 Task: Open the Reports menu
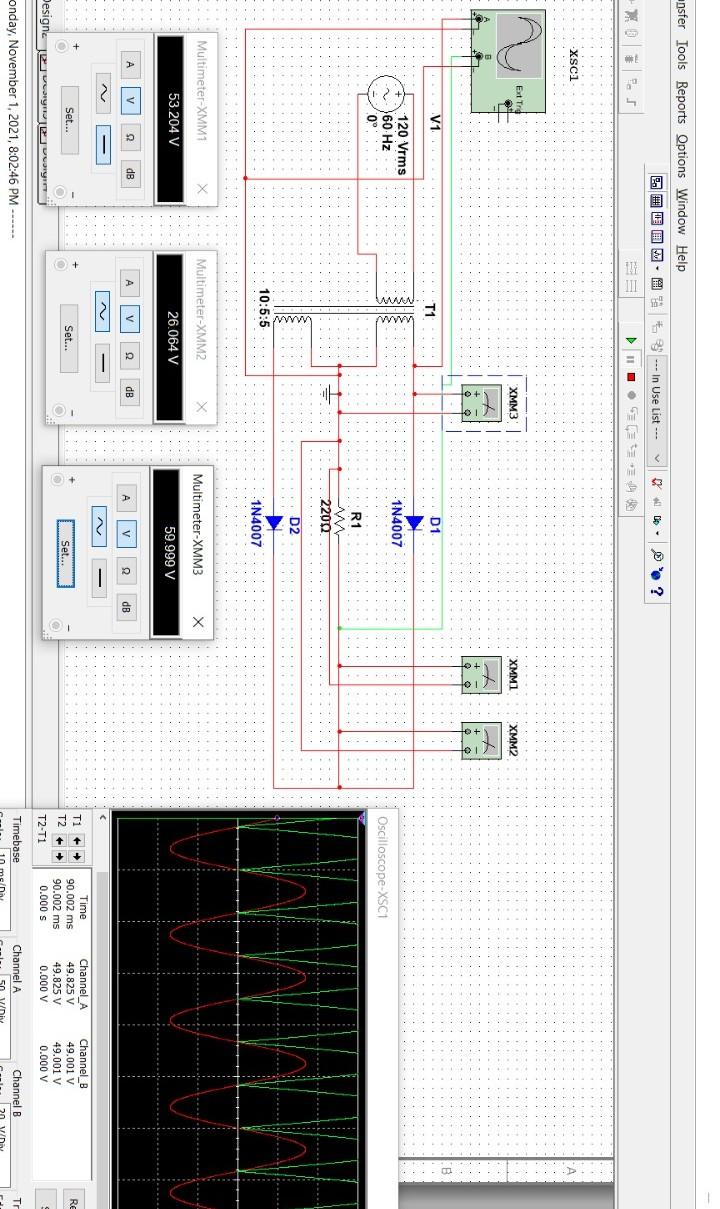[681, 103]
